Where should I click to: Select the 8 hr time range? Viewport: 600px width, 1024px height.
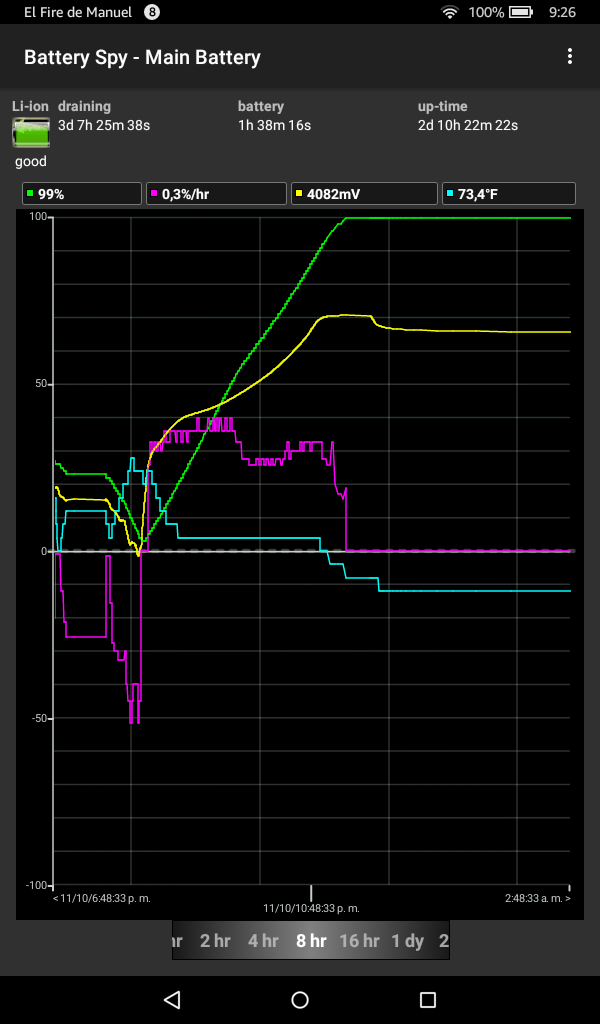click(311, 941)
